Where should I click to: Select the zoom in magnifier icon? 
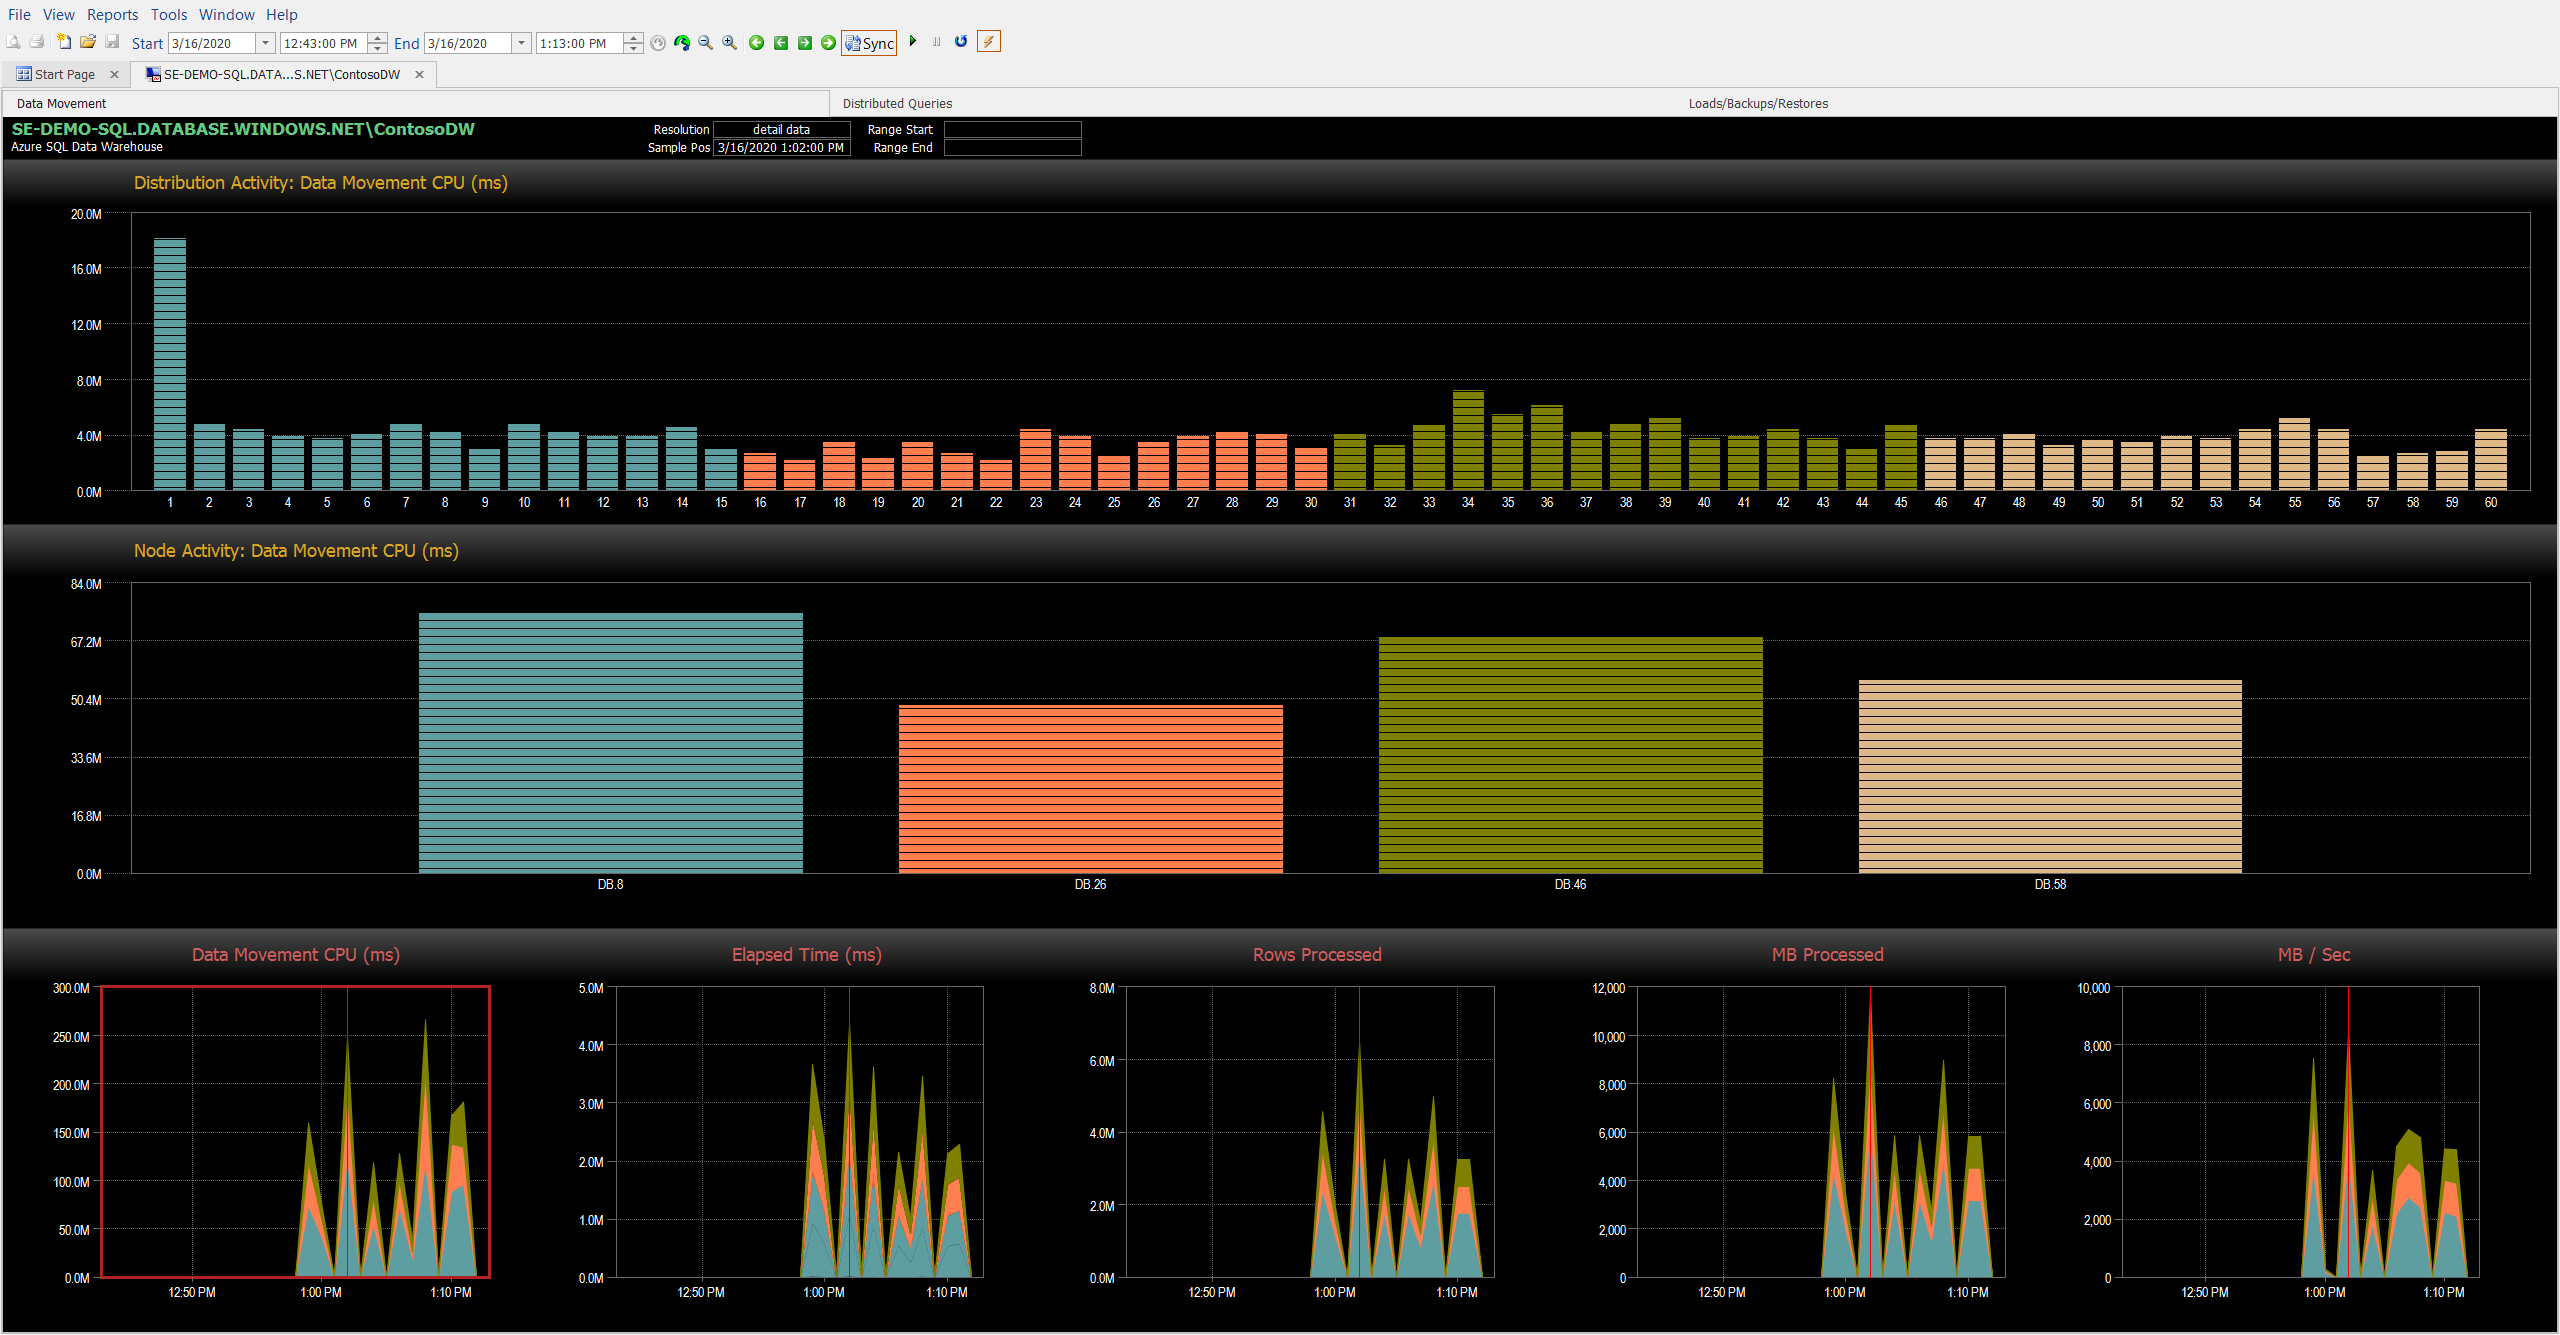click(x=730, y=43)
